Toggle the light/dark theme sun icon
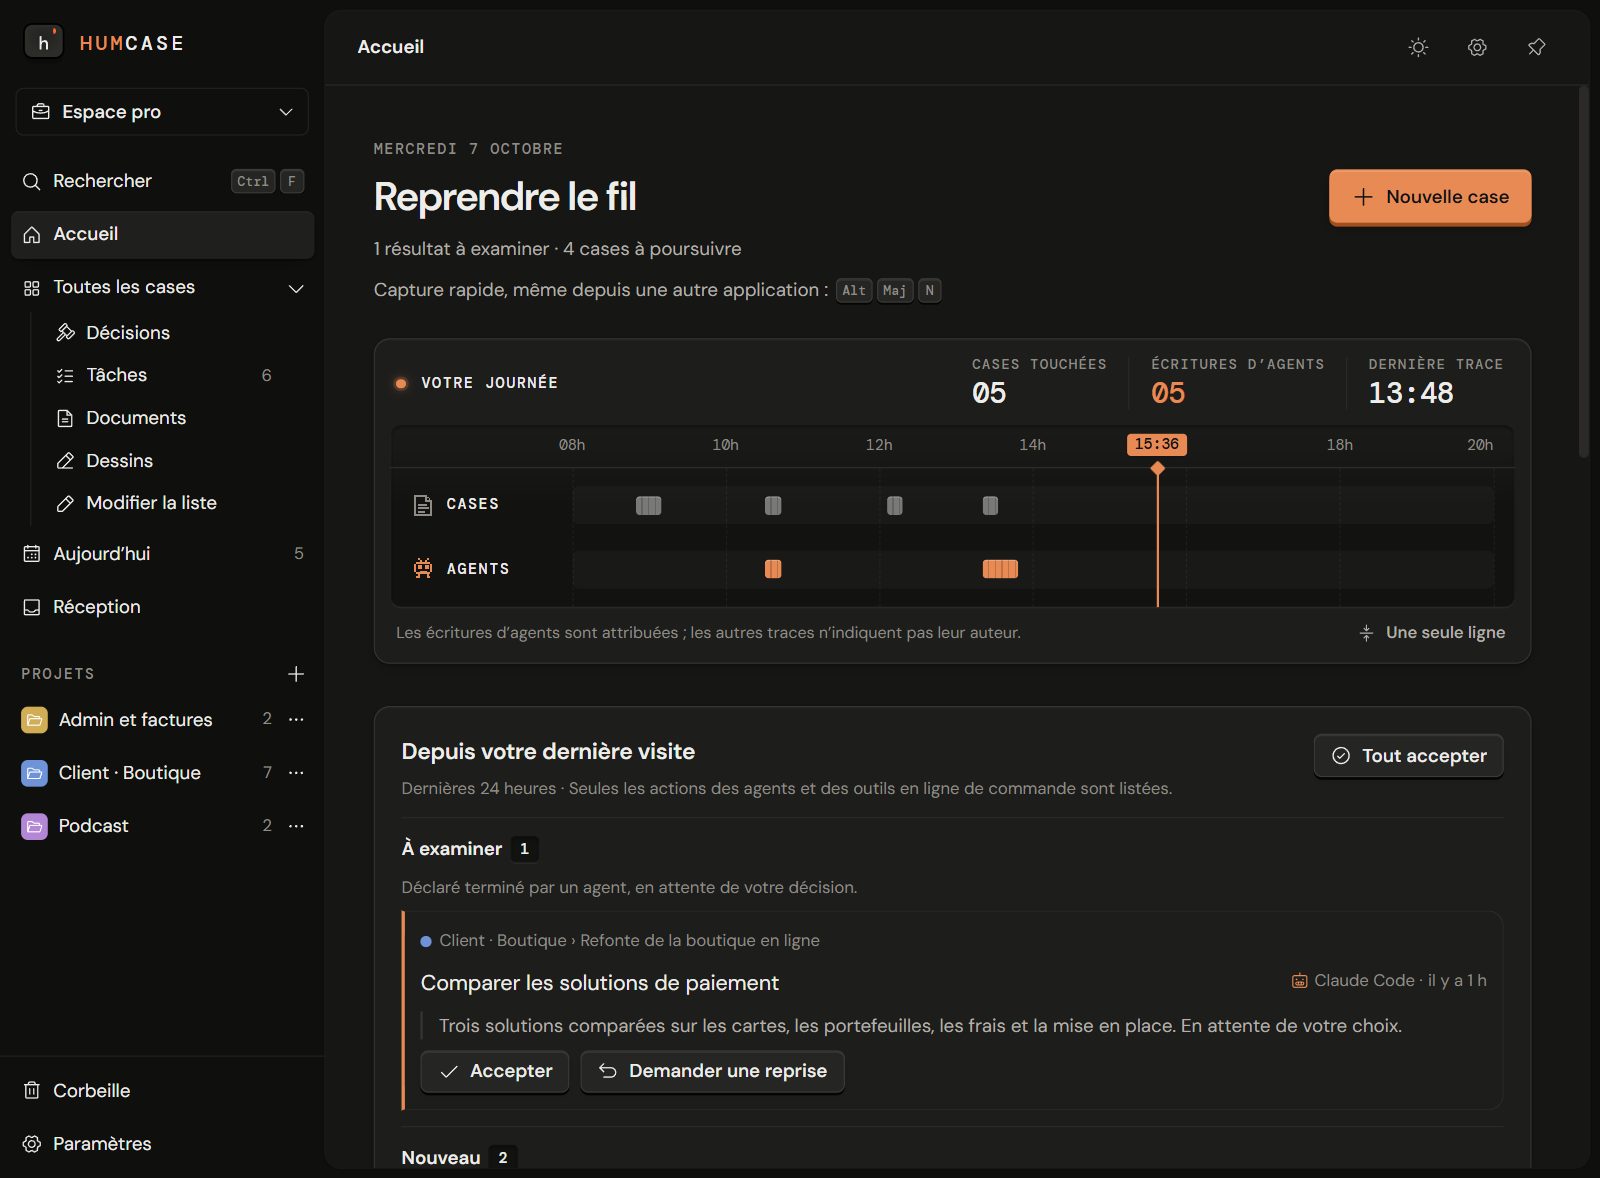Image resolution: width=1600 pixels, height=1178 pixels. [1418, 47]
